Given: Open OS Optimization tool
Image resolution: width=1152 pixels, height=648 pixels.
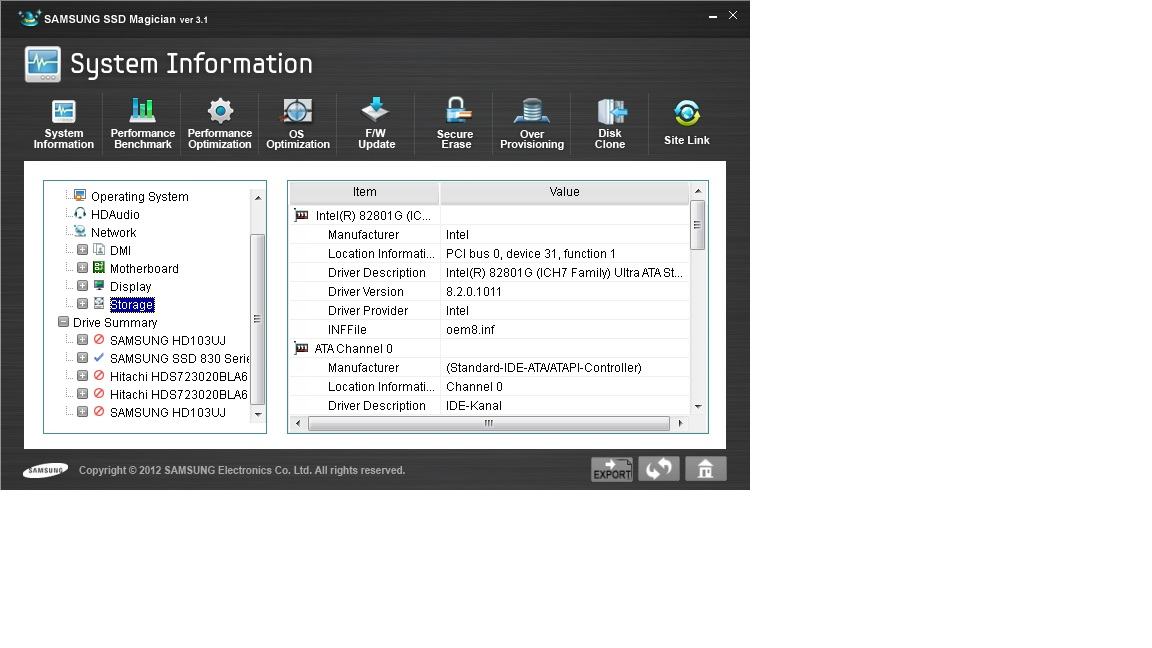Looking at the screenshot, I should point(298,124).
